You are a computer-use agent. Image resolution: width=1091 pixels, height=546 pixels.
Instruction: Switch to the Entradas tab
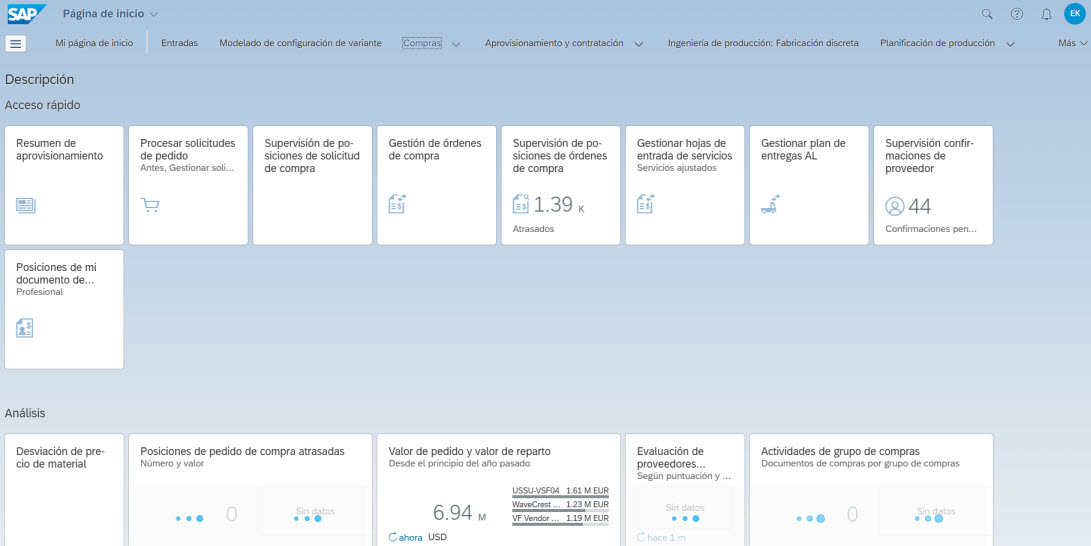click(x=180, y=43)
